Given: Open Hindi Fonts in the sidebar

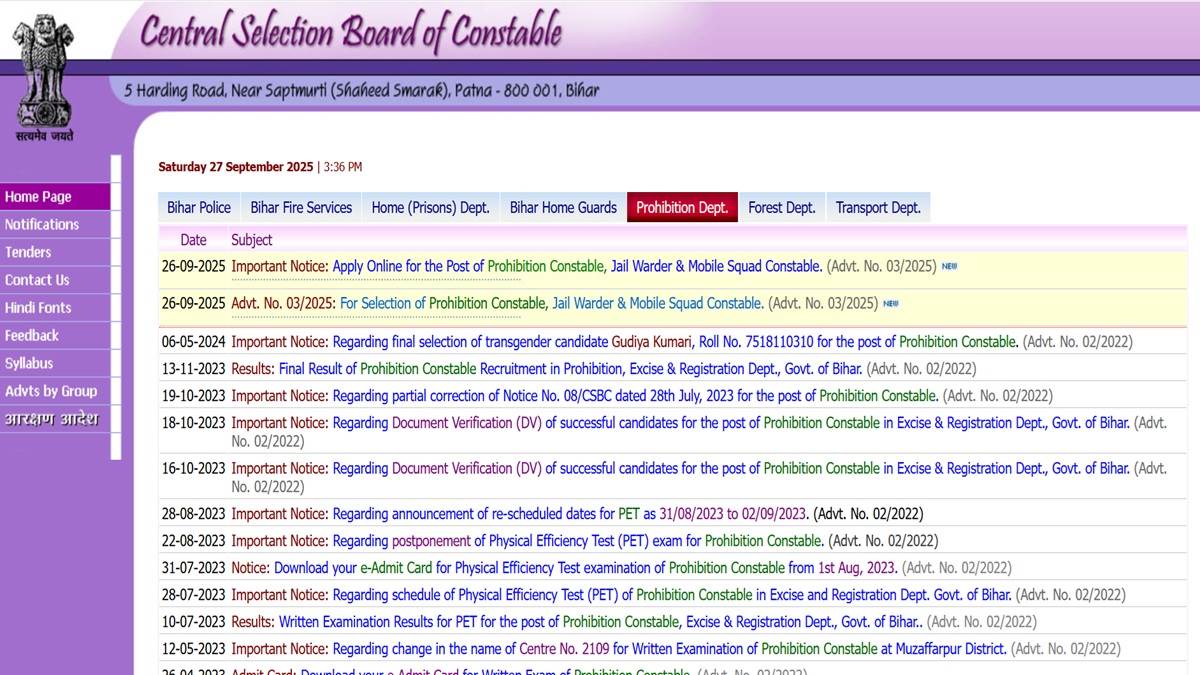Looking at the screenshot, I should 55,308.
